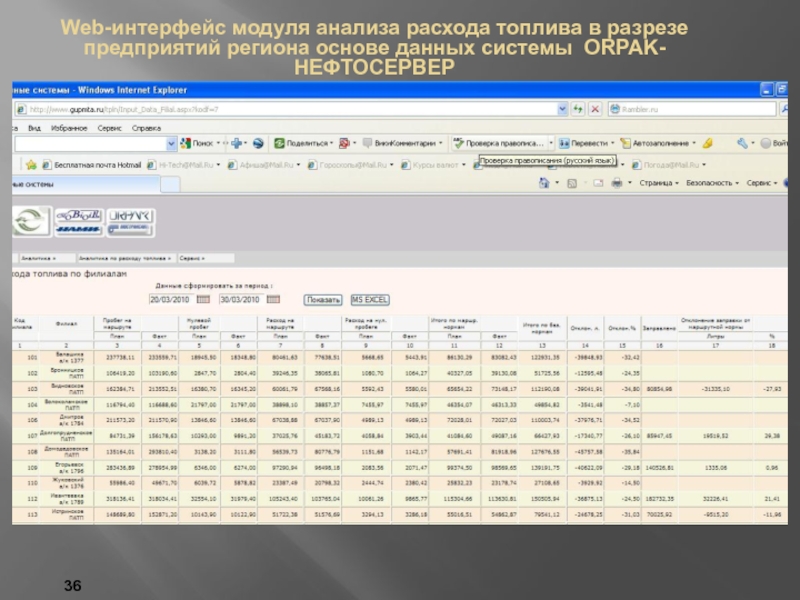The width and height of the screenshot is (800, 600).
Task: Click the green circular arrows logo
Action: click(x=31, y=221)
